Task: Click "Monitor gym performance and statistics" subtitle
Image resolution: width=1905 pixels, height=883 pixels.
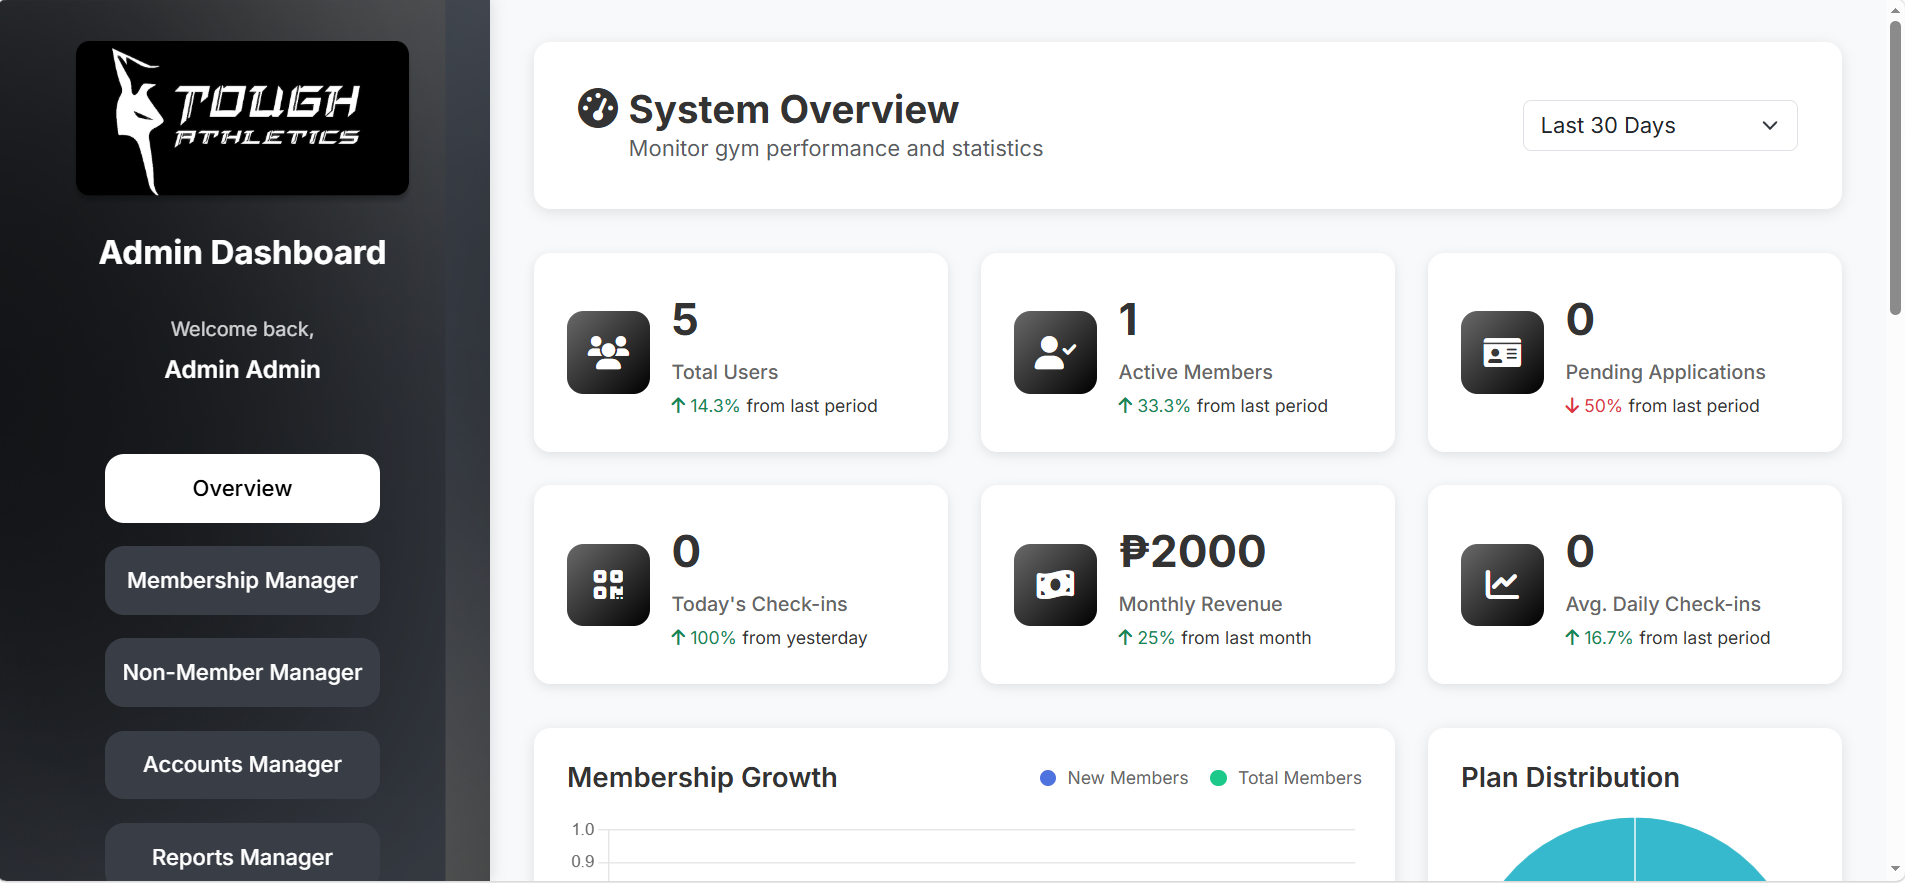Action: [836, 148]
